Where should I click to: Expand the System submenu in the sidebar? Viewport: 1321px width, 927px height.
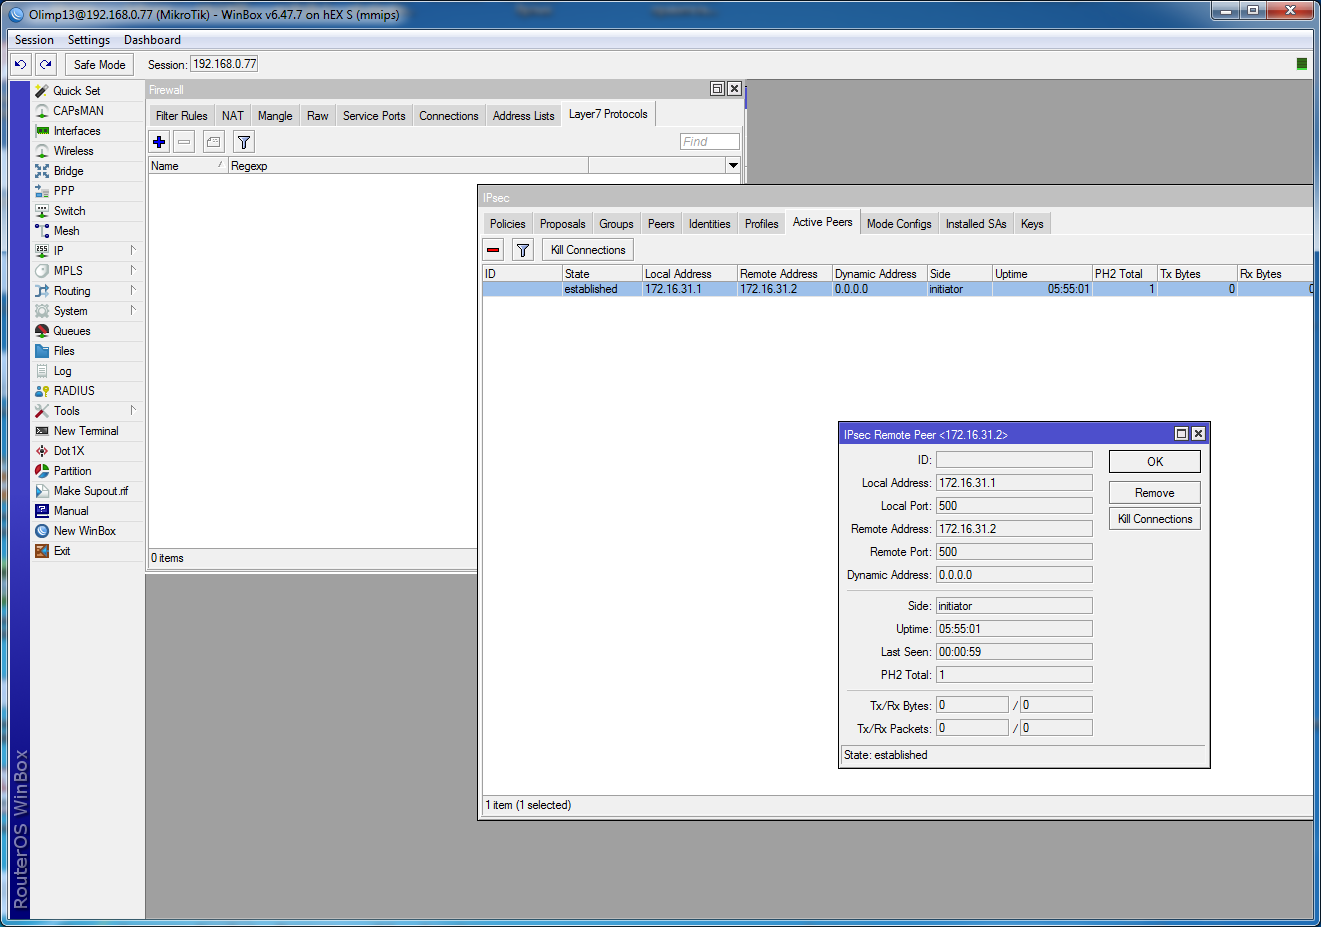(133, 311)
